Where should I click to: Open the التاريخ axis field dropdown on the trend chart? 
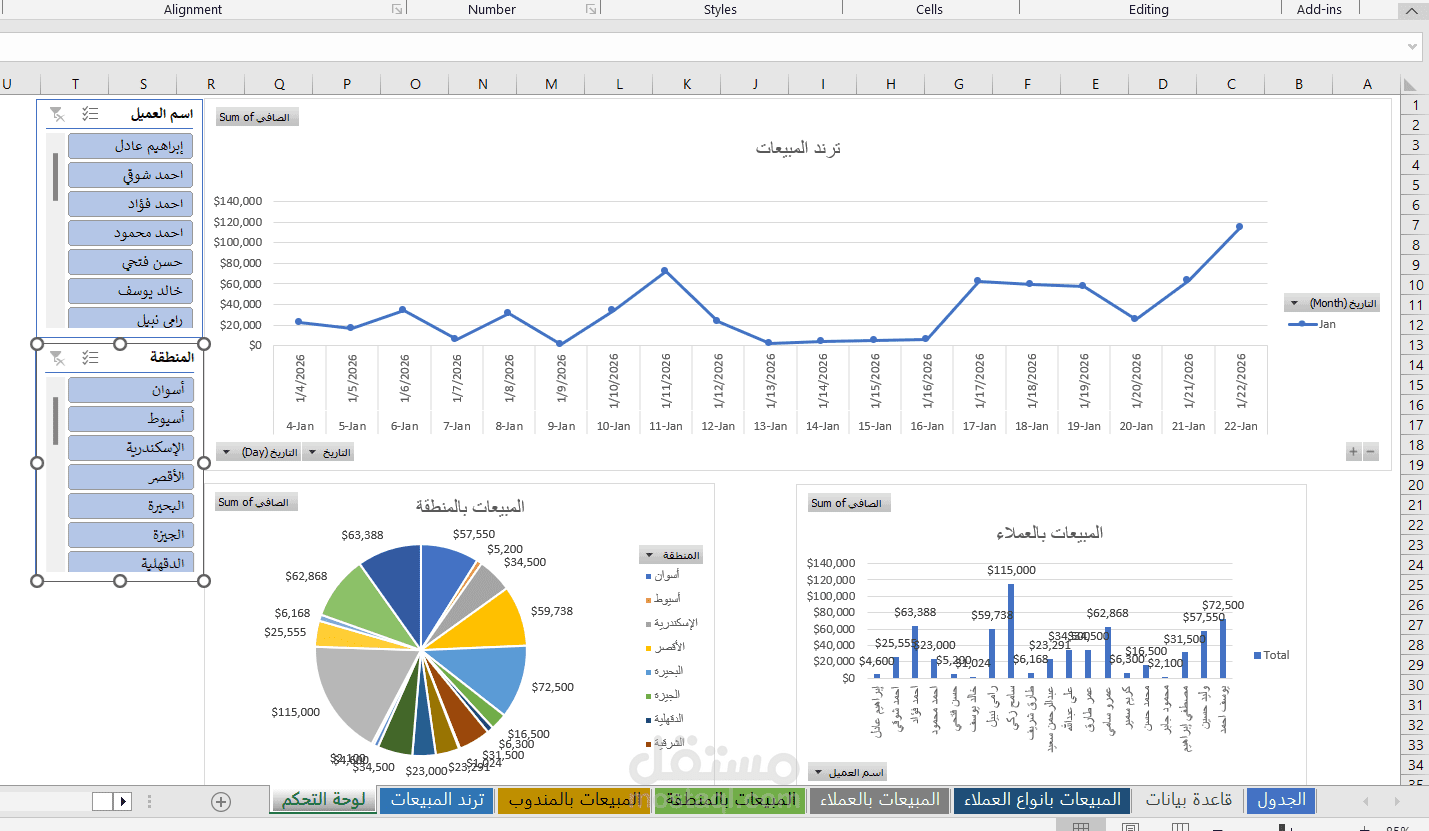click(328, 453)
